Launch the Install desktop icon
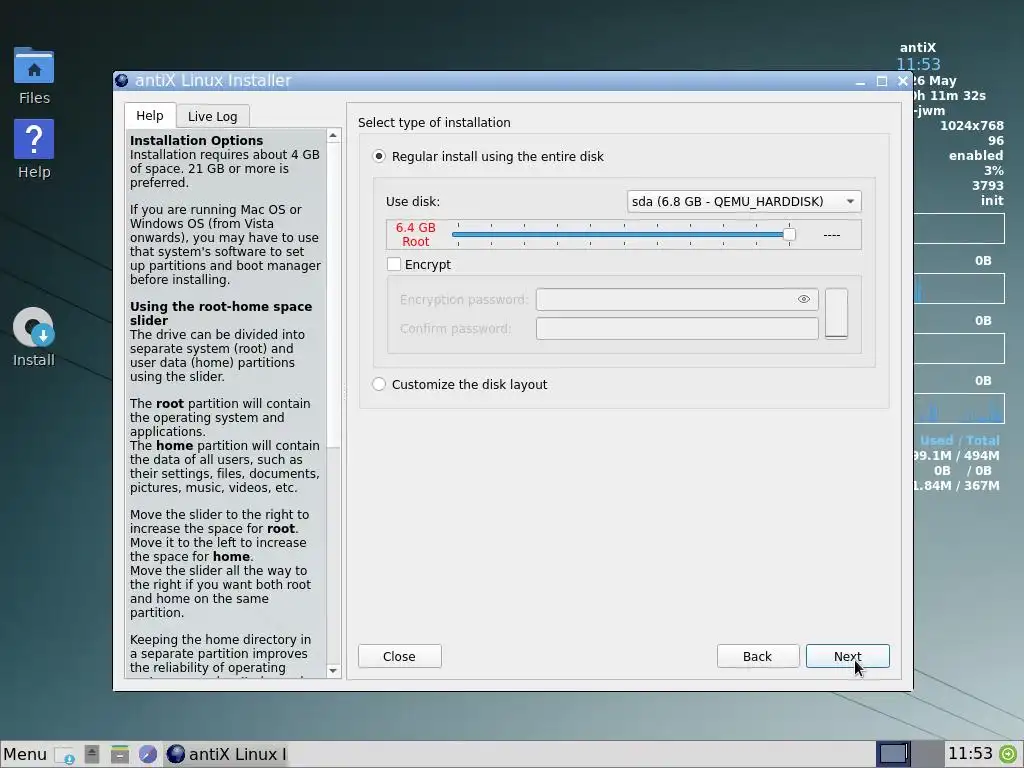This screenshot has width=1024, height=768. (34, 338)
